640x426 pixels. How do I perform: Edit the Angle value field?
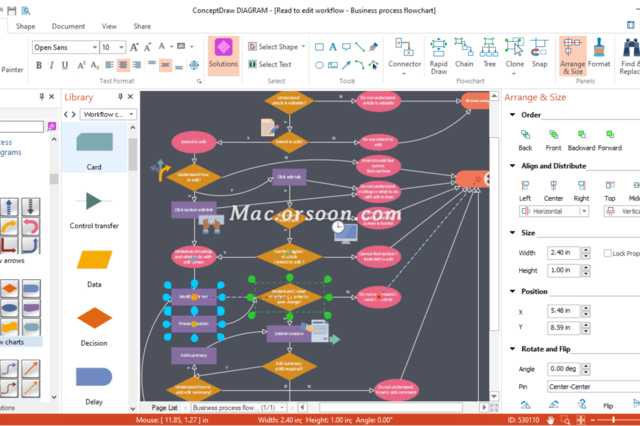(x=563, y=369)
